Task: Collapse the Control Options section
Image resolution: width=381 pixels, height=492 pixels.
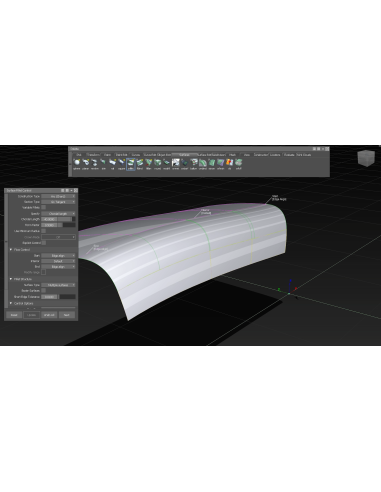Action: (x=11, y=303)
